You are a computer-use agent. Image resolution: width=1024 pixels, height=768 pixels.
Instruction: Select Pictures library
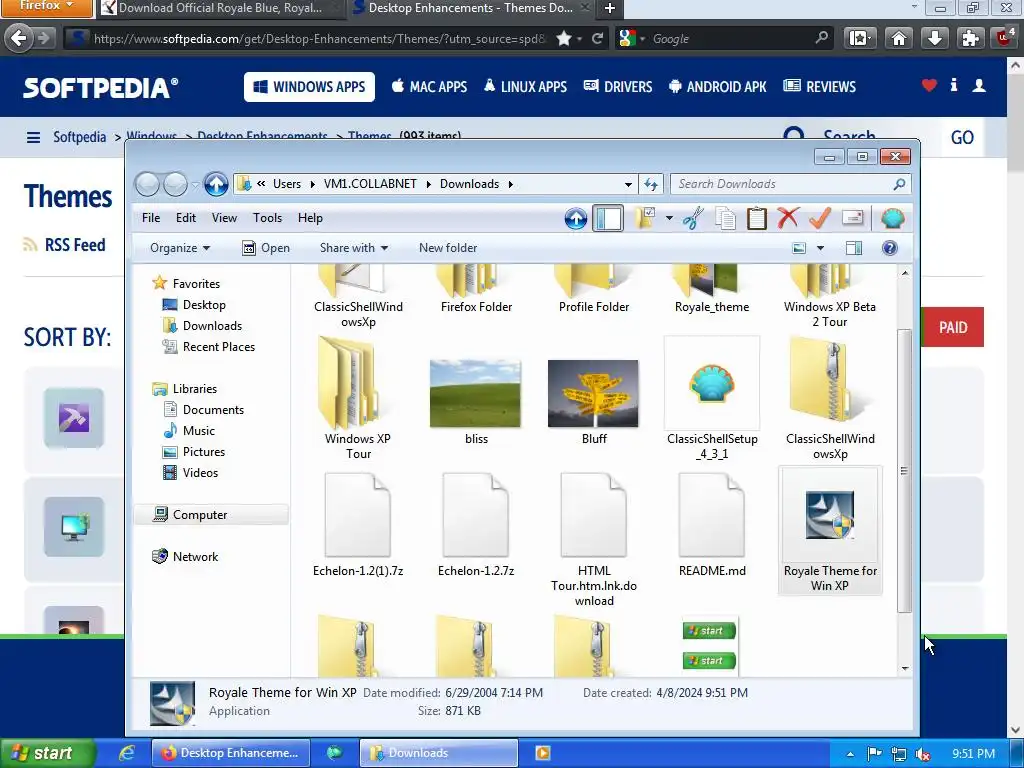click(203, 452)
